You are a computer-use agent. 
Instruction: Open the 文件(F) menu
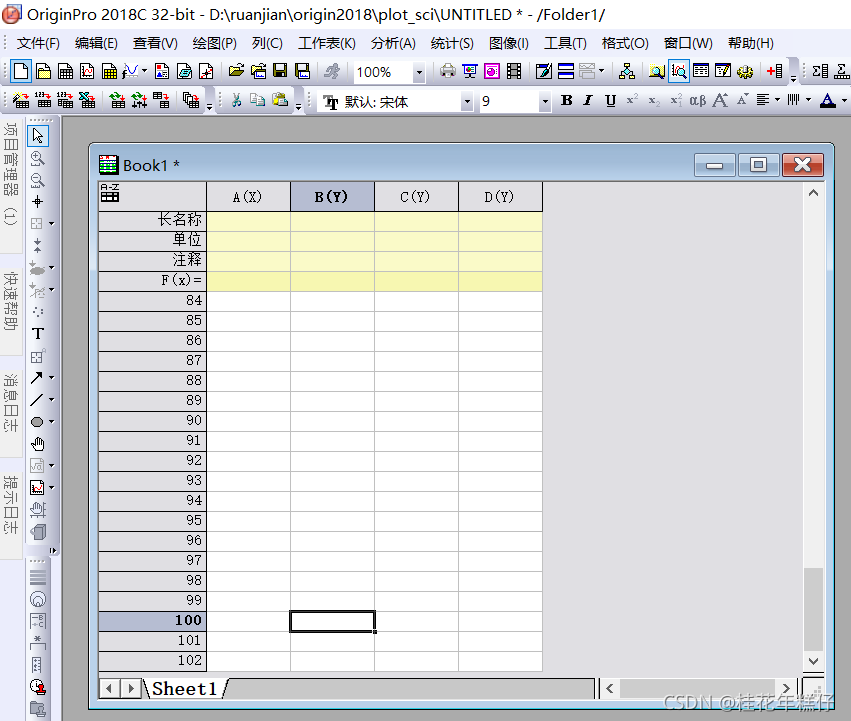(38, 43)
